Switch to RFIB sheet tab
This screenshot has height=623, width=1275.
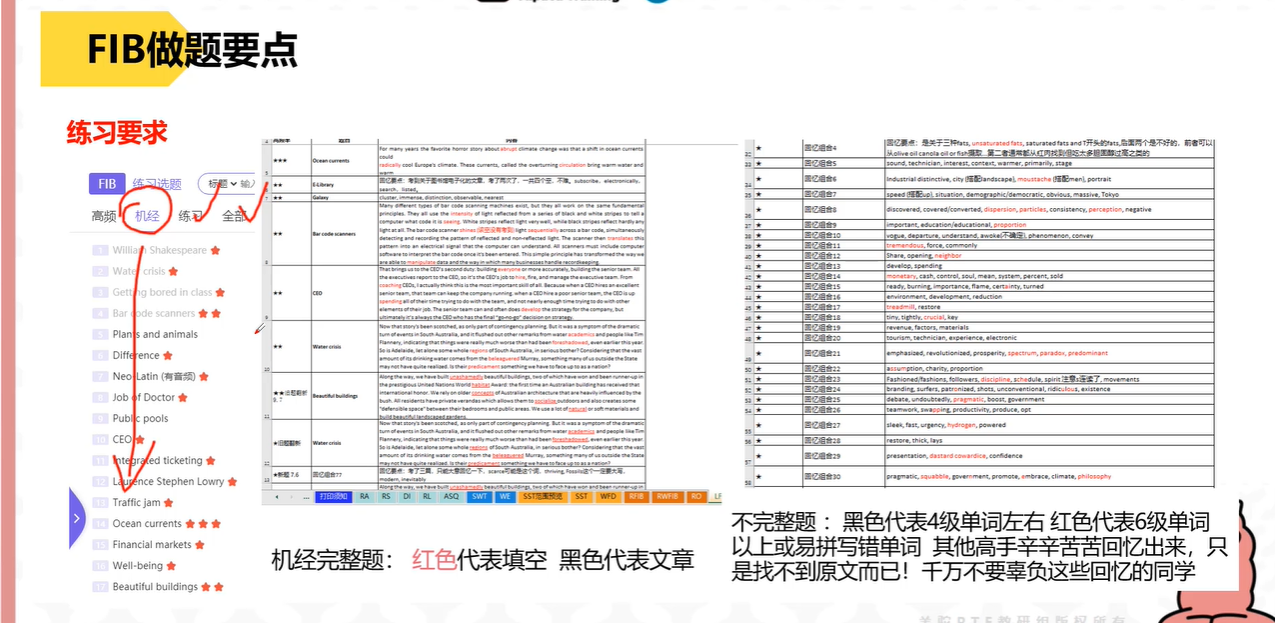click(636, 496)
